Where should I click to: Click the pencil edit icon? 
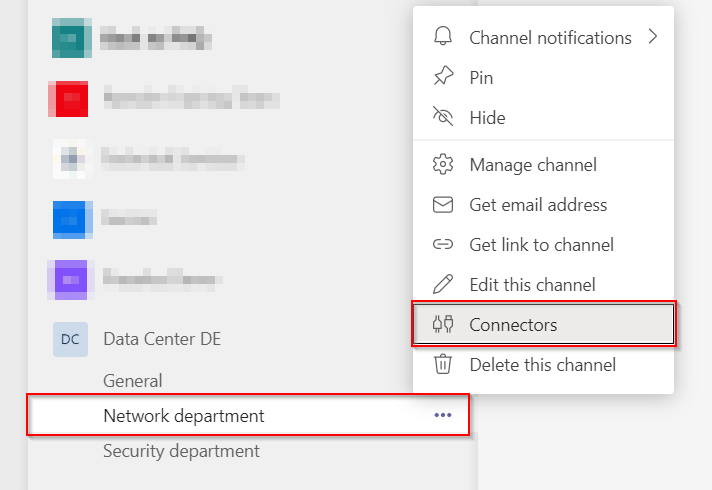(x=442, y=285)
